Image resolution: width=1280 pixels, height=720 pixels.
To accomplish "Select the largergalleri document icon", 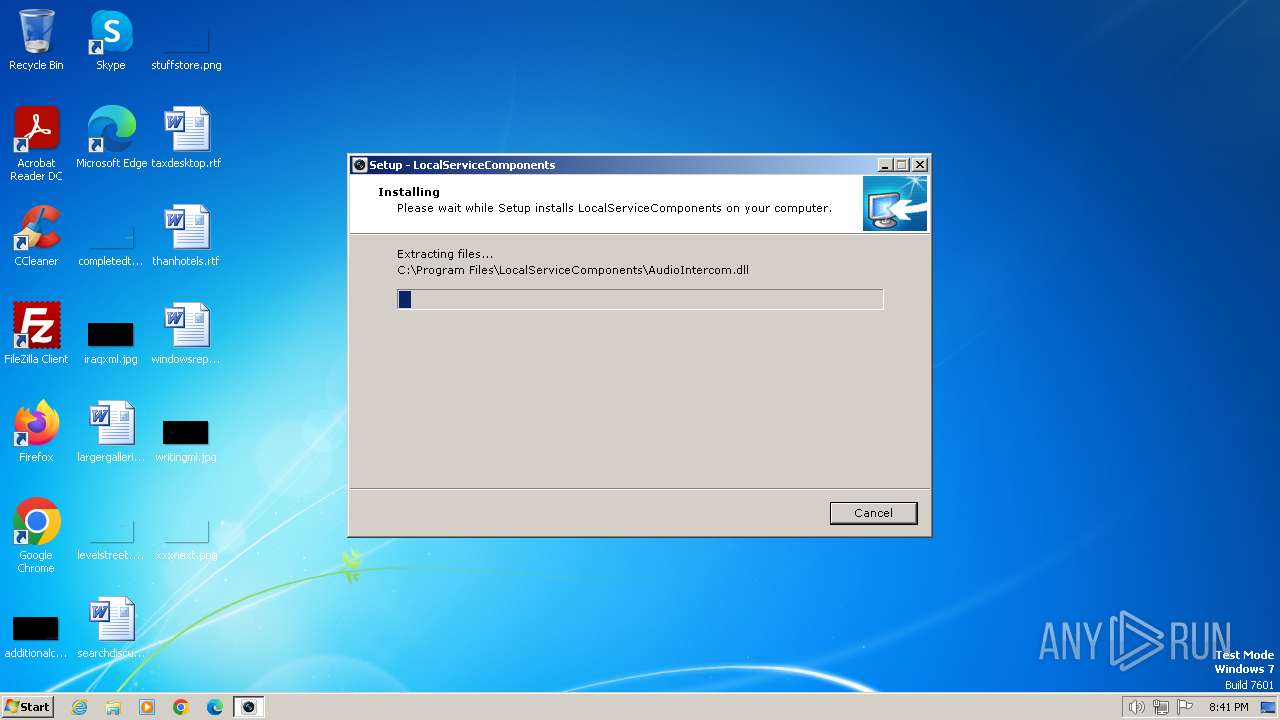I will tap(111, 432).
